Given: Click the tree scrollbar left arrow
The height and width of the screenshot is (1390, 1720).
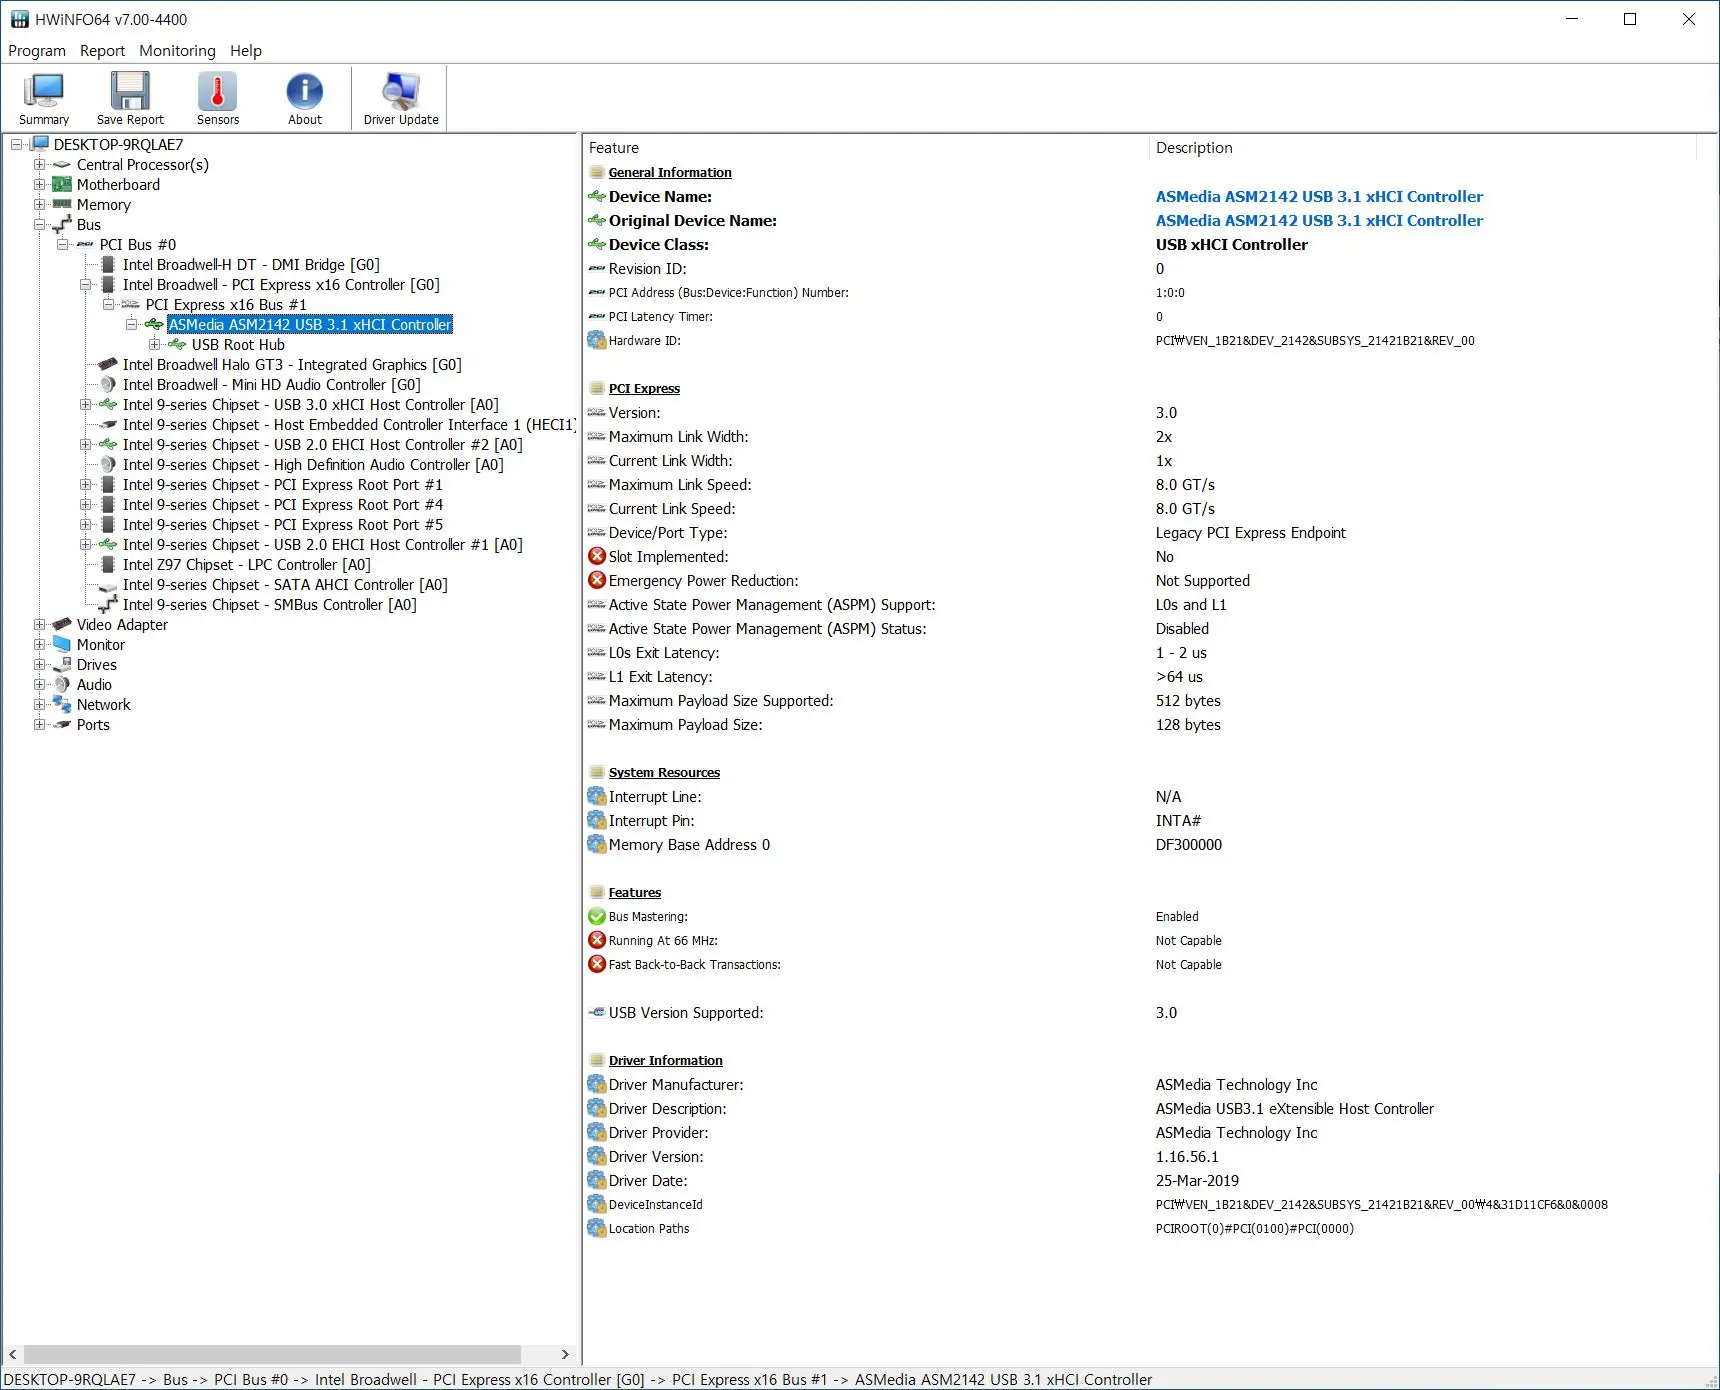Looking at the screenshot, I should click(x=12, y=1354).
